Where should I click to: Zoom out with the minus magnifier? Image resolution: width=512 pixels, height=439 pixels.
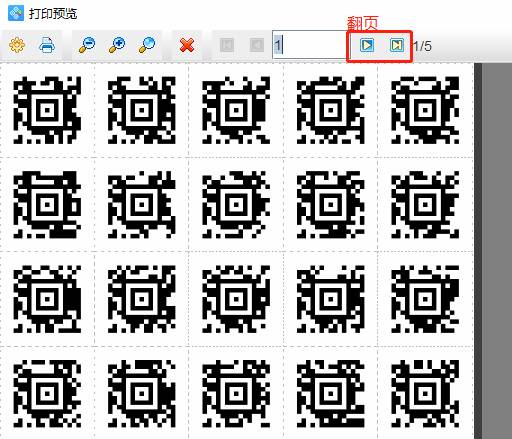point(87,45)
